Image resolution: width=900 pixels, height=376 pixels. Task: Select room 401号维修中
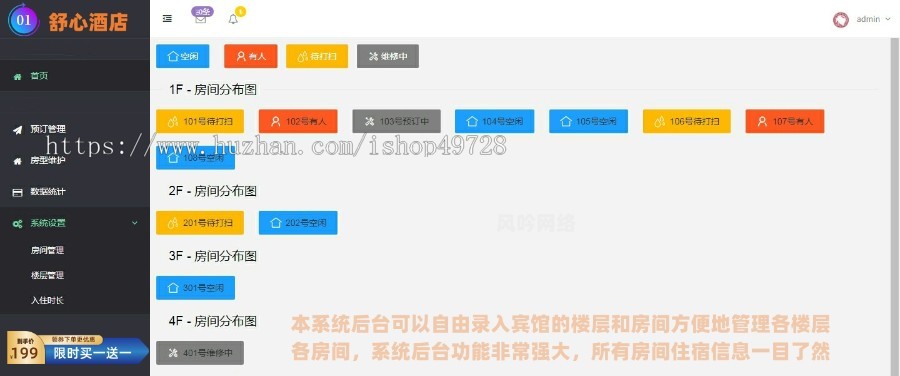pyautogui.click(x=200, y=353)
